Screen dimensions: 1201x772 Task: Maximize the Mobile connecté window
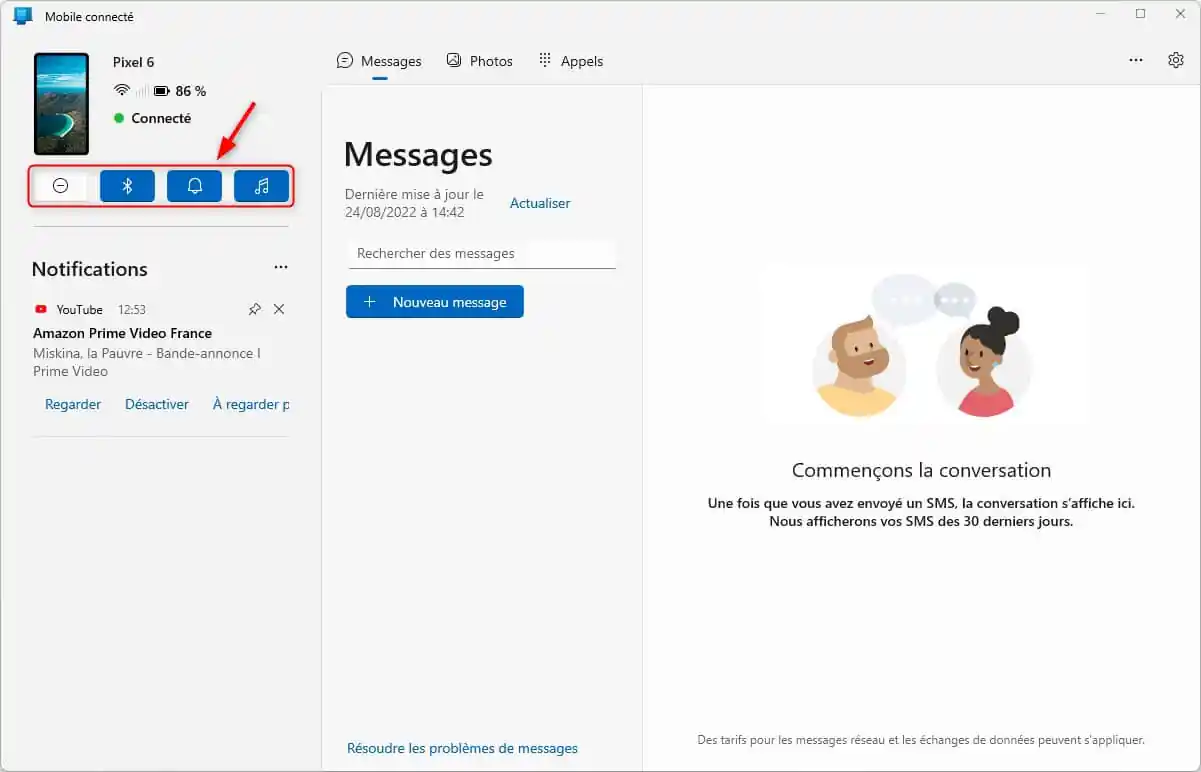1140,14
